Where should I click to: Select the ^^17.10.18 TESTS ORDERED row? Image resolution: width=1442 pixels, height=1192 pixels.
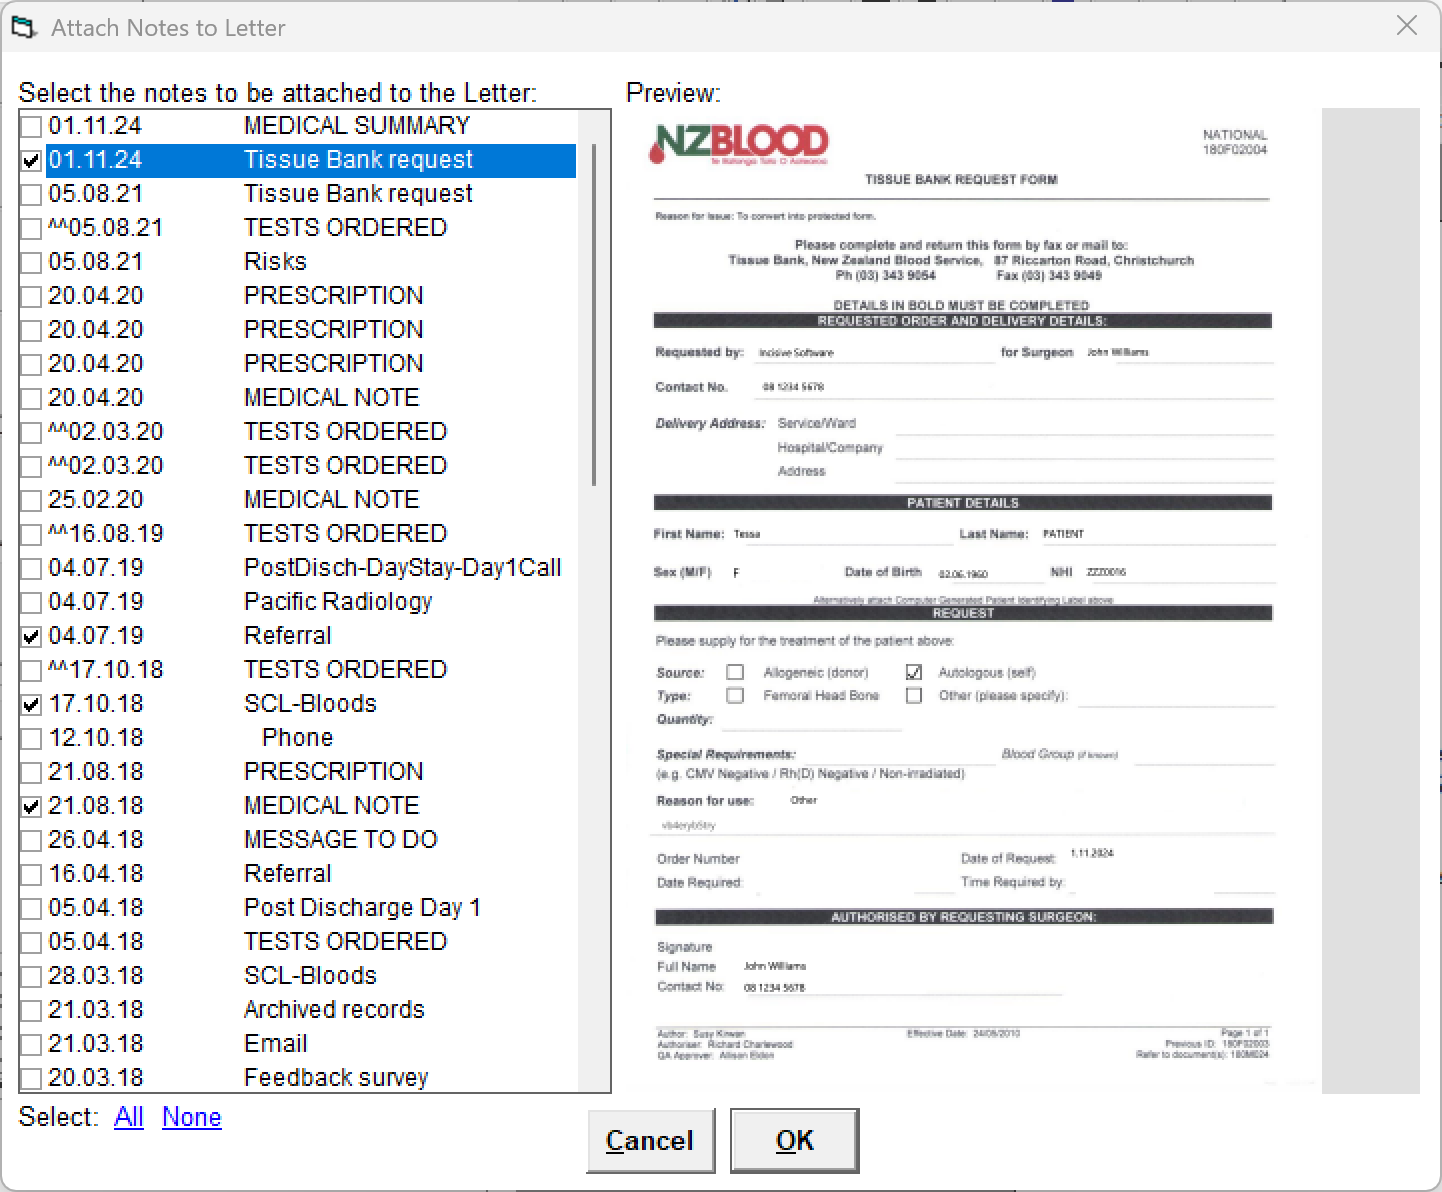311,670
